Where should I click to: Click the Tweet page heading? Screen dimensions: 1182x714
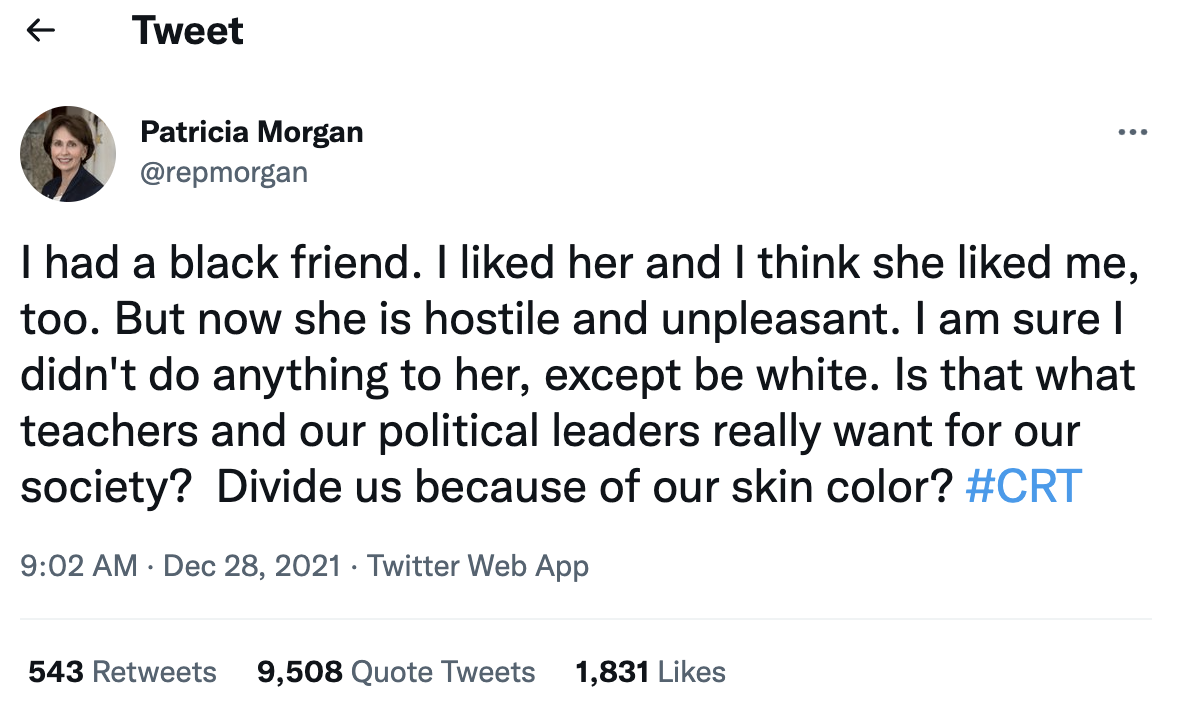187,31
